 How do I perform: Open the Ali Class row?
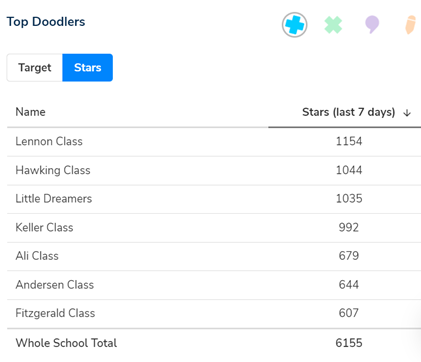pos(214,256)
